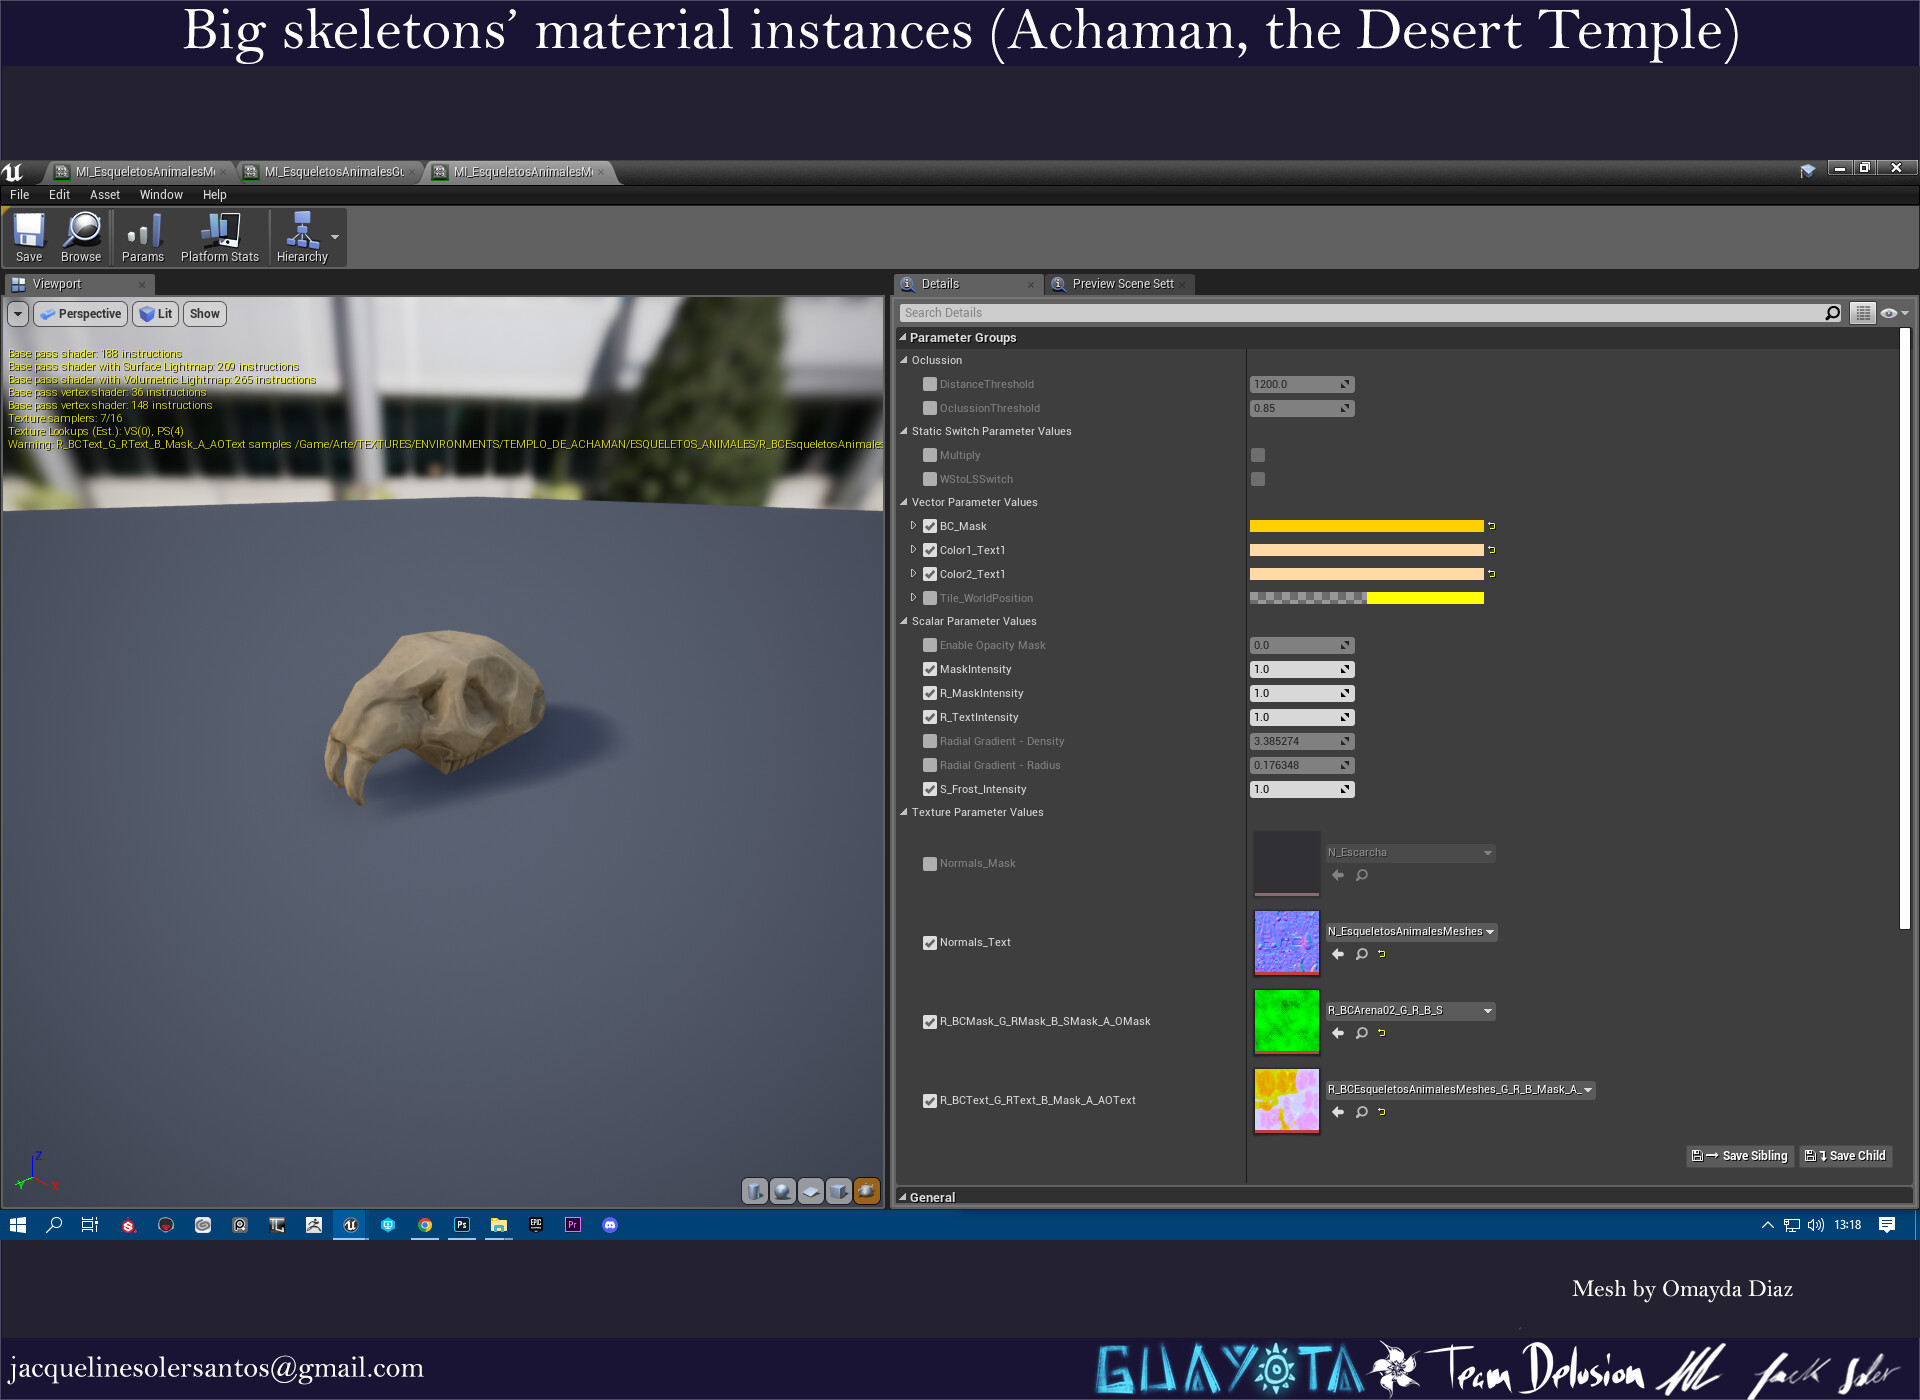The image size is (1920, 1400).
Task: Click the Save Child button
Action: point(1846,1156)
